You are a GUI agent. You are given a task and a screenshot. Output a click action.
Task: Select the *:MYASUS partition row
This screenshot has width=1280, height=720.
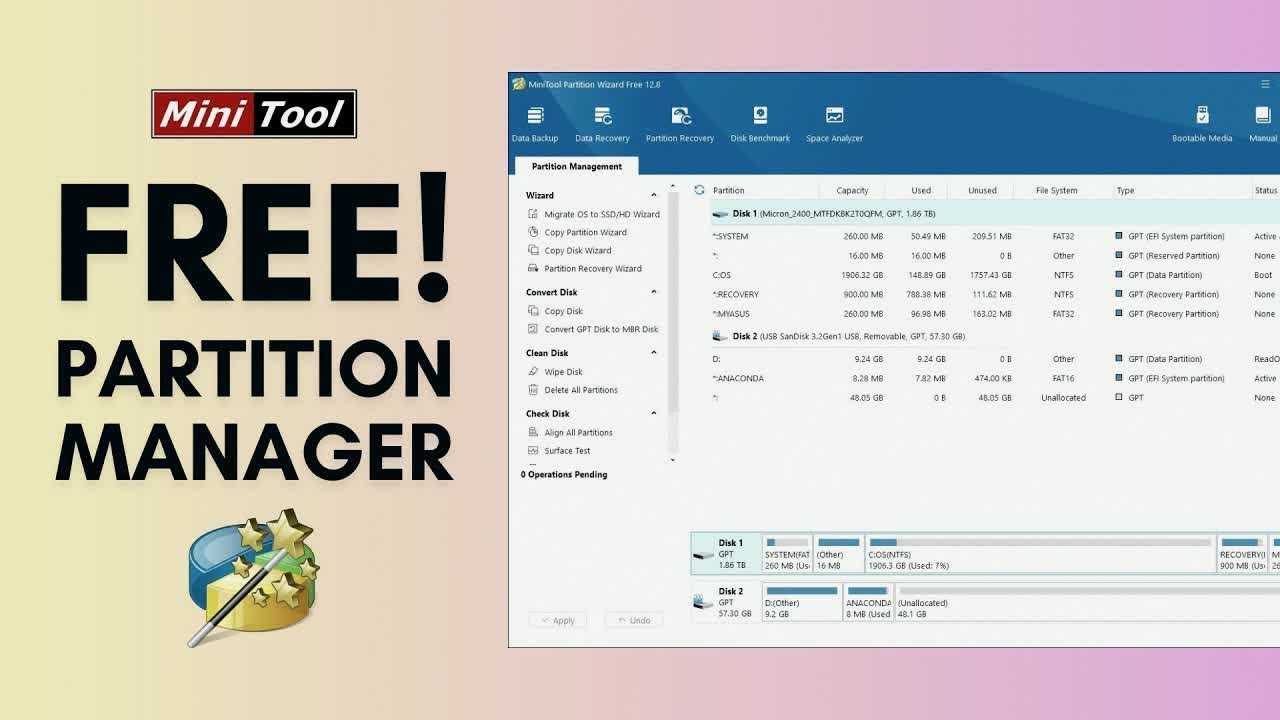[995, 314]
